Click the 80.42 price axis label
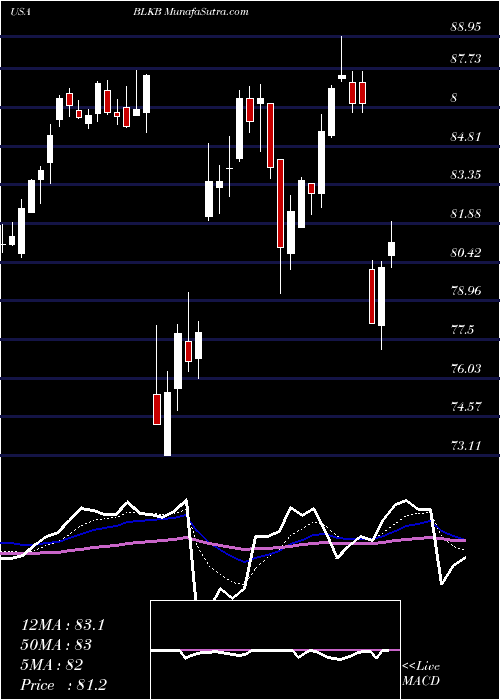 tap(466, 253)
